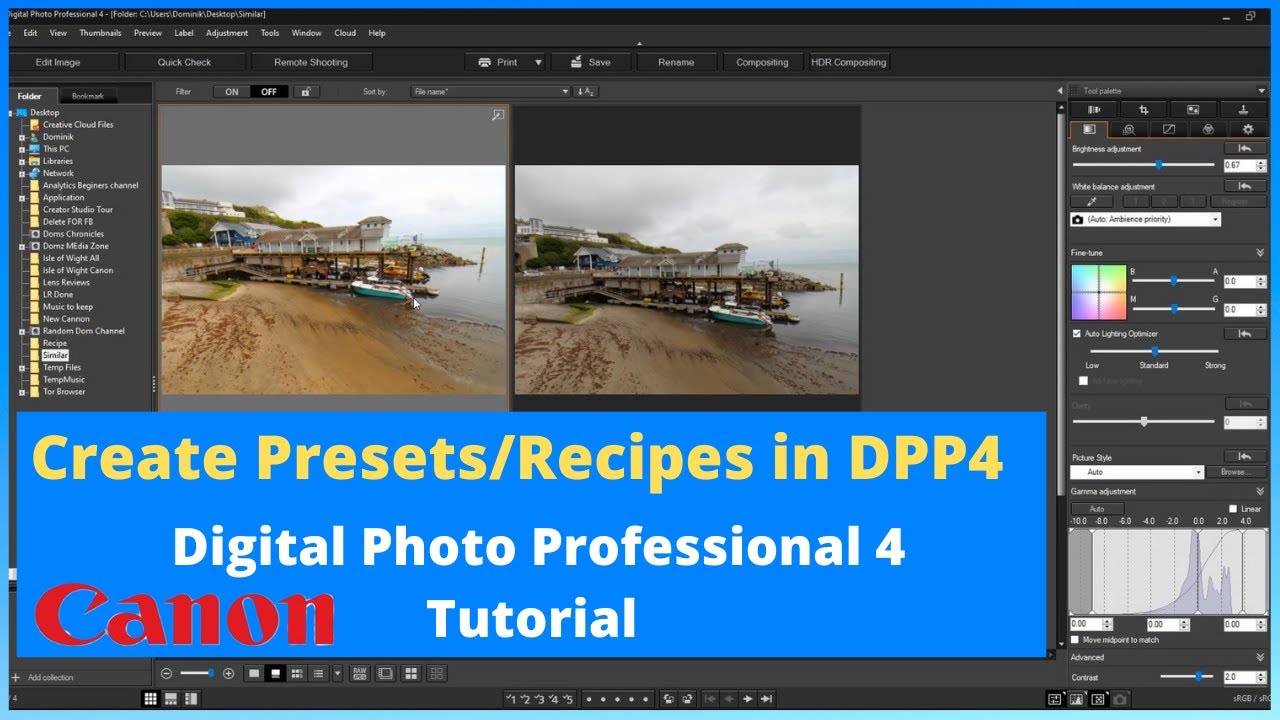Screen dimensions: 1280x720
Task: Pick the white balance eyedropper tool
Action: (1093, 201)
